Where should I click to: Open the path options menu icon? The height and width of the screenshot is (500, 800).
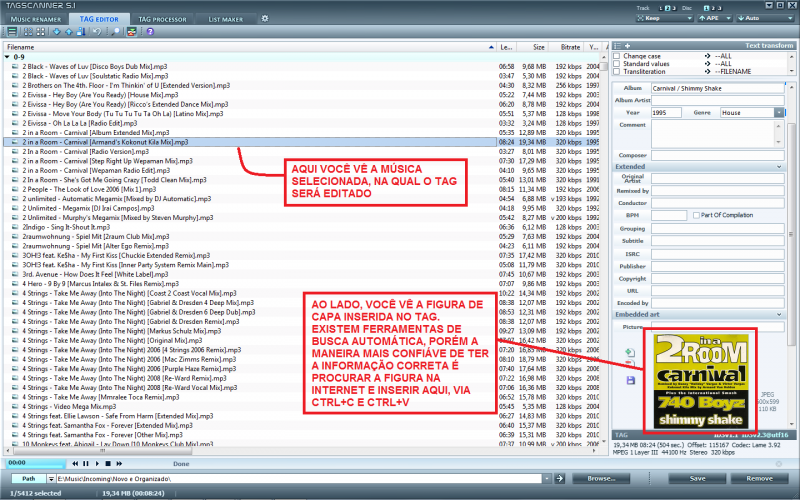coord(51,479)
